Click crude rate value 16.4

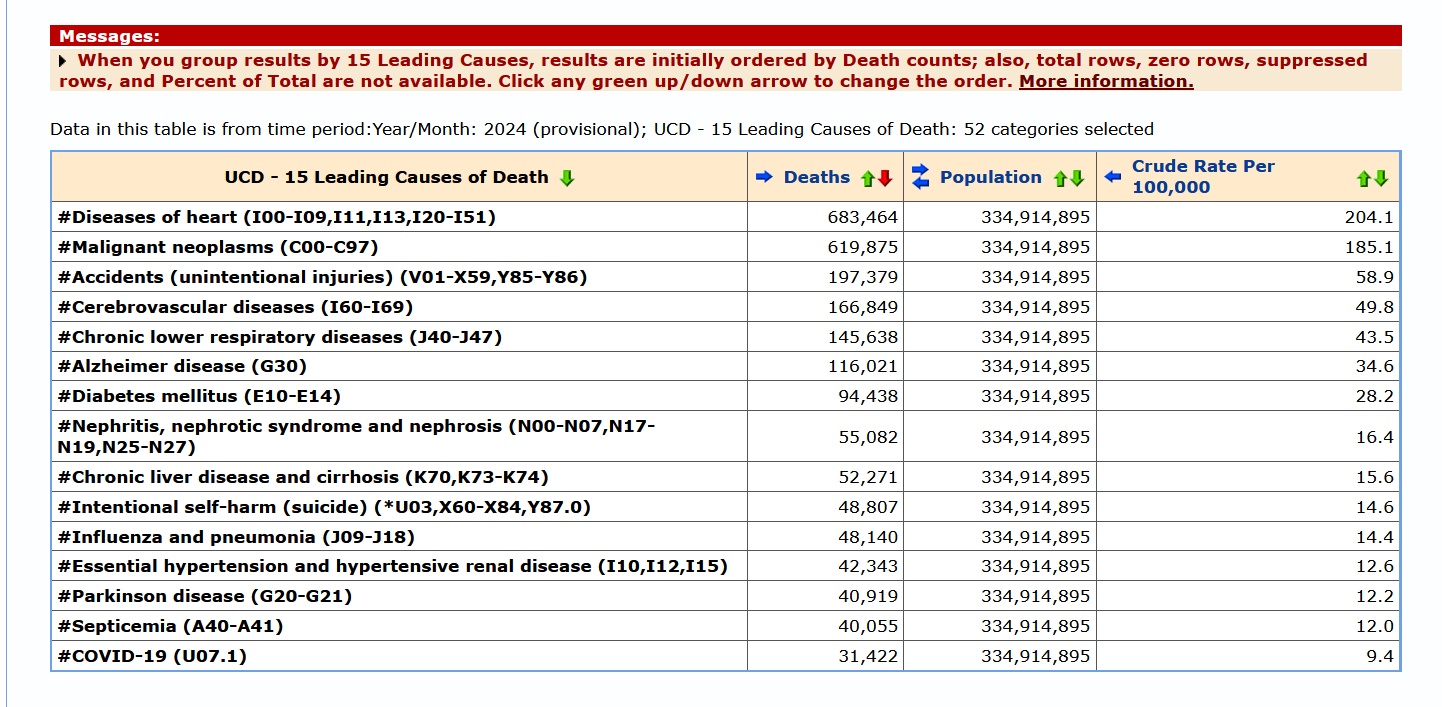click(x=1374, y=437)
